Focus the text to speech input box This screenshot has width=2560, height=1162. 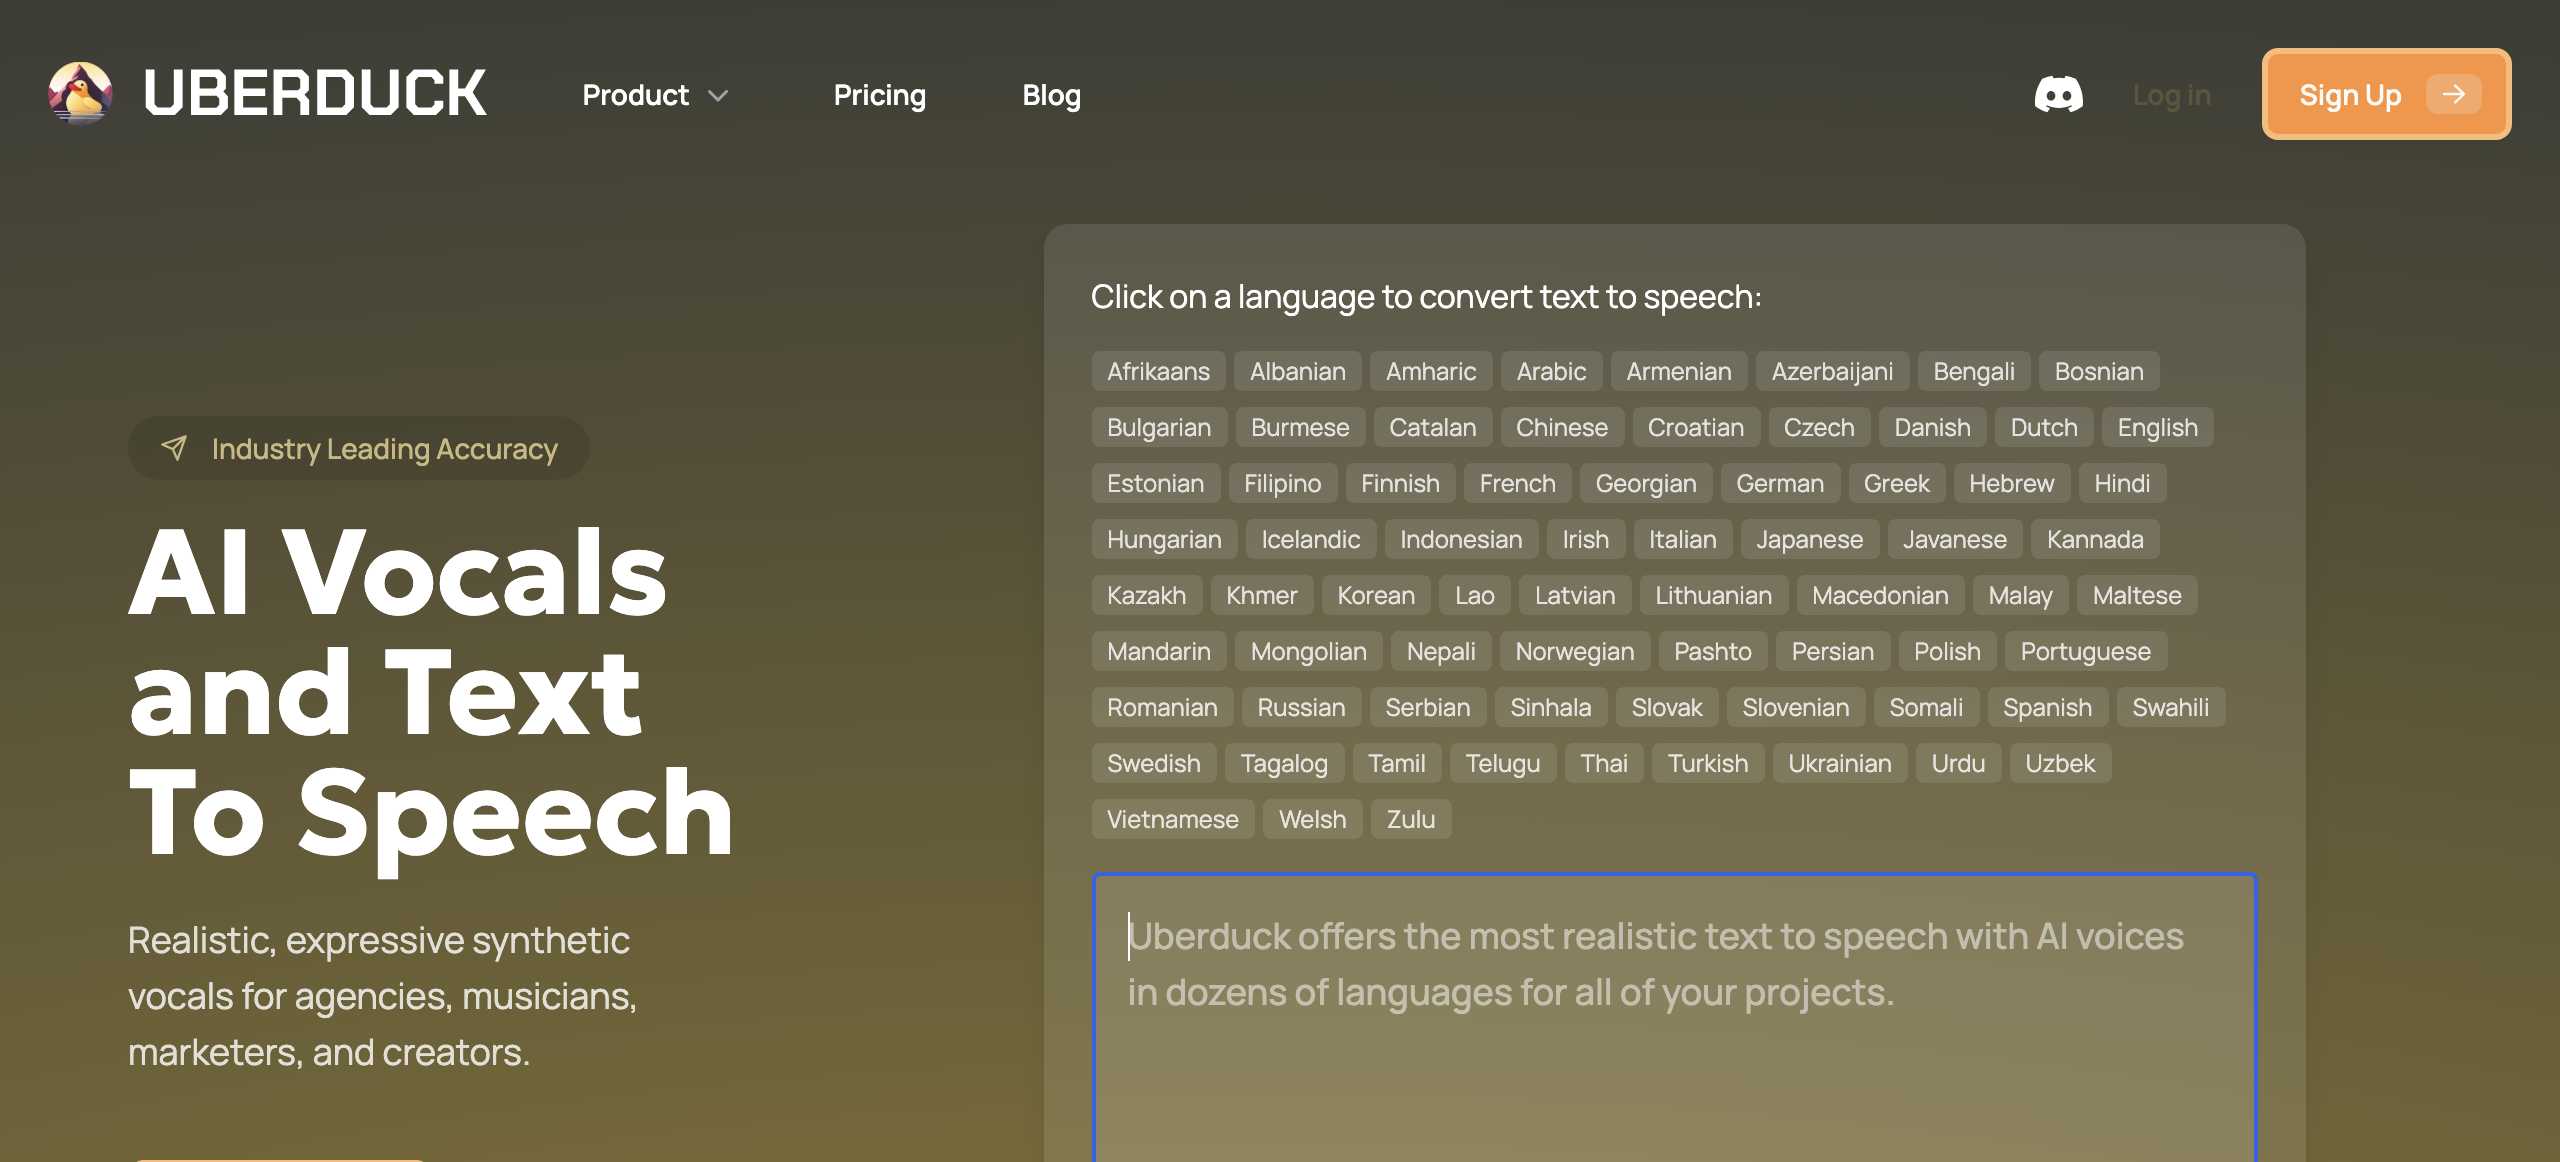[x=1675, y=1040]
